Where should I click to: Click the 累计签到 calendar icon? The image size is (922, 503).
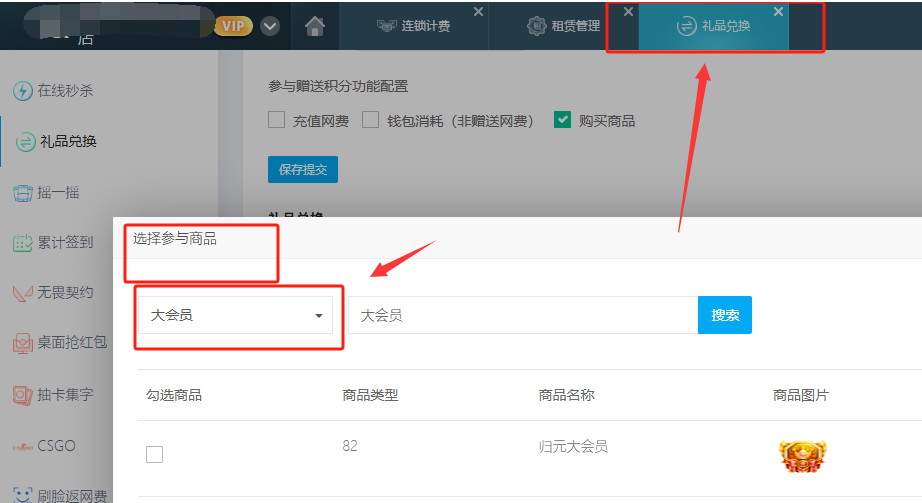pyautogui.click(x=22, y=242)
